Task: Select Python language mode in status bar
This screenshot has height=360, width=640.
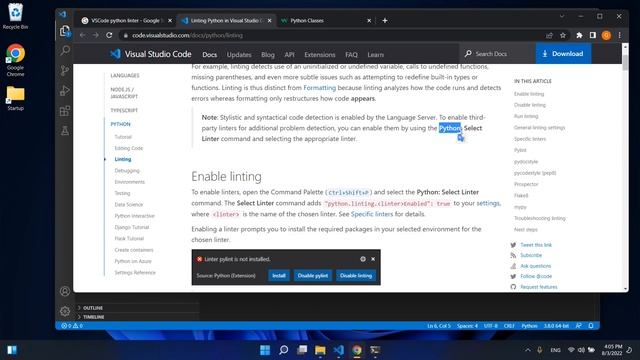Action: [529, 326]
